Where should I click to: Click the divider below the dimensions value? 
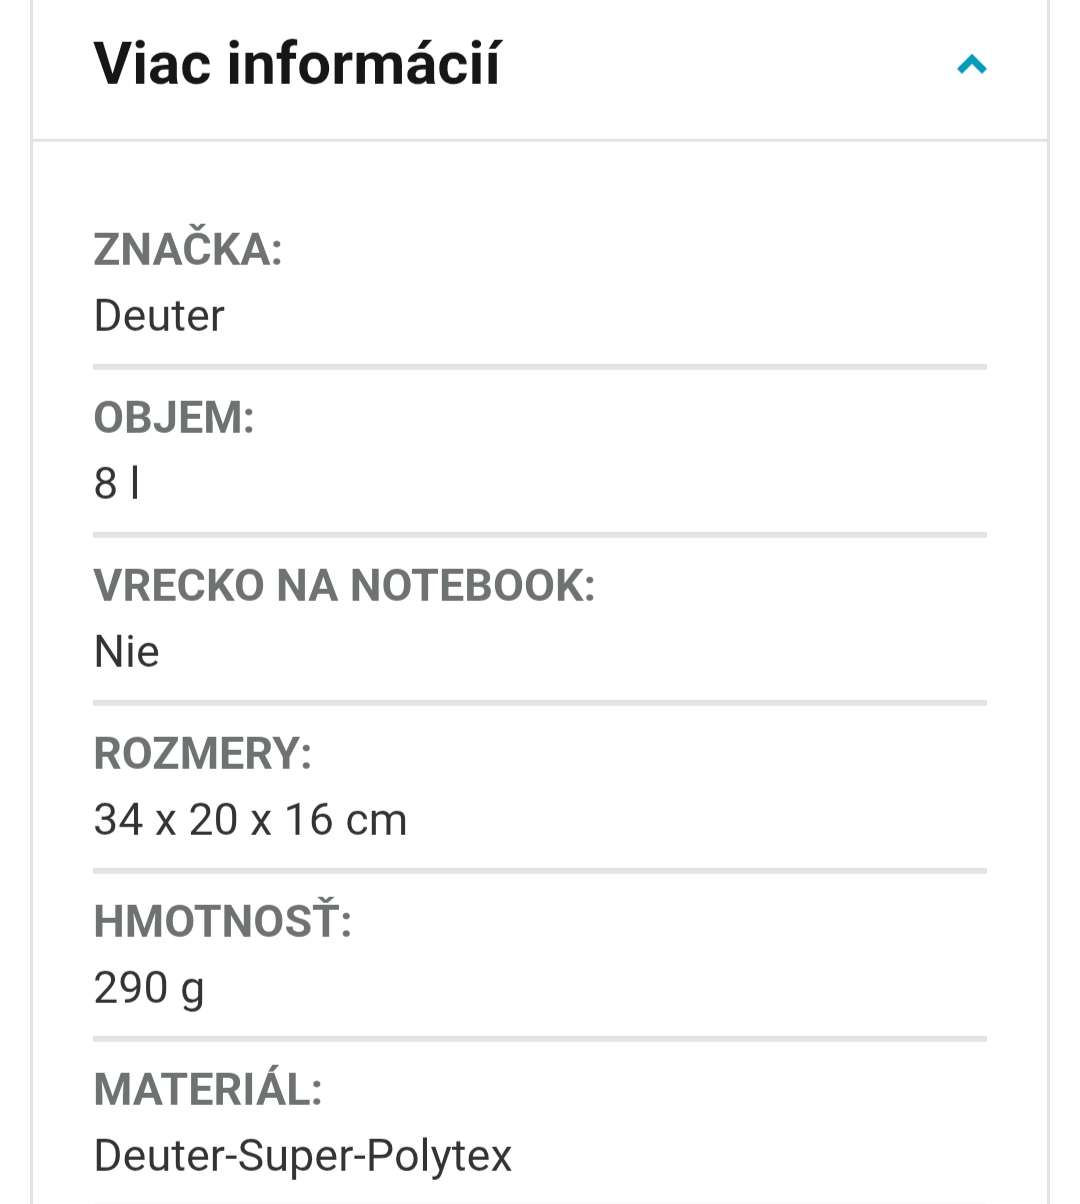[x=540, y=871]
